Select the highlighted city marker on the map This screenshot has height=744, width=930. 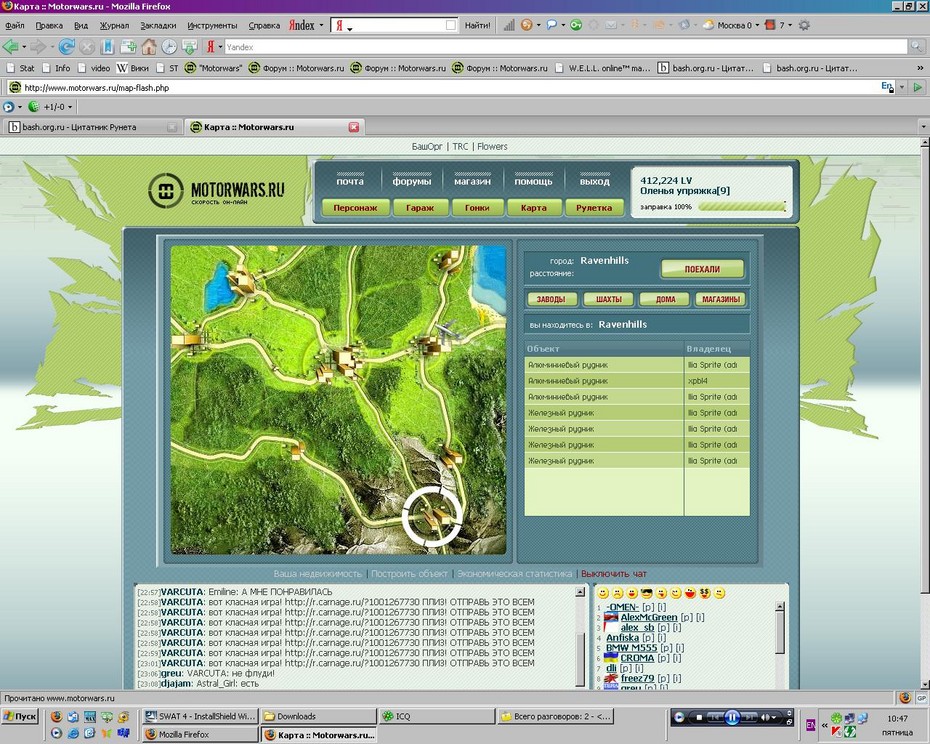click(432, 516)
